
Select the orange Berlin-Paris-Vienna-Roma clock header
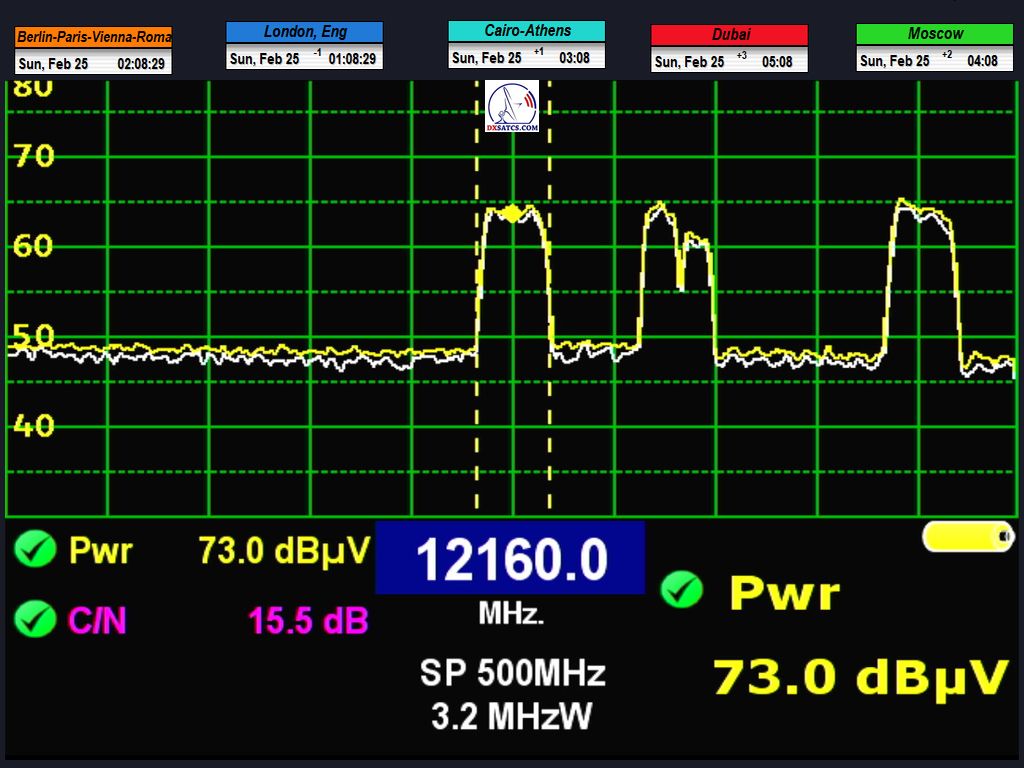(x=94, y=37)
